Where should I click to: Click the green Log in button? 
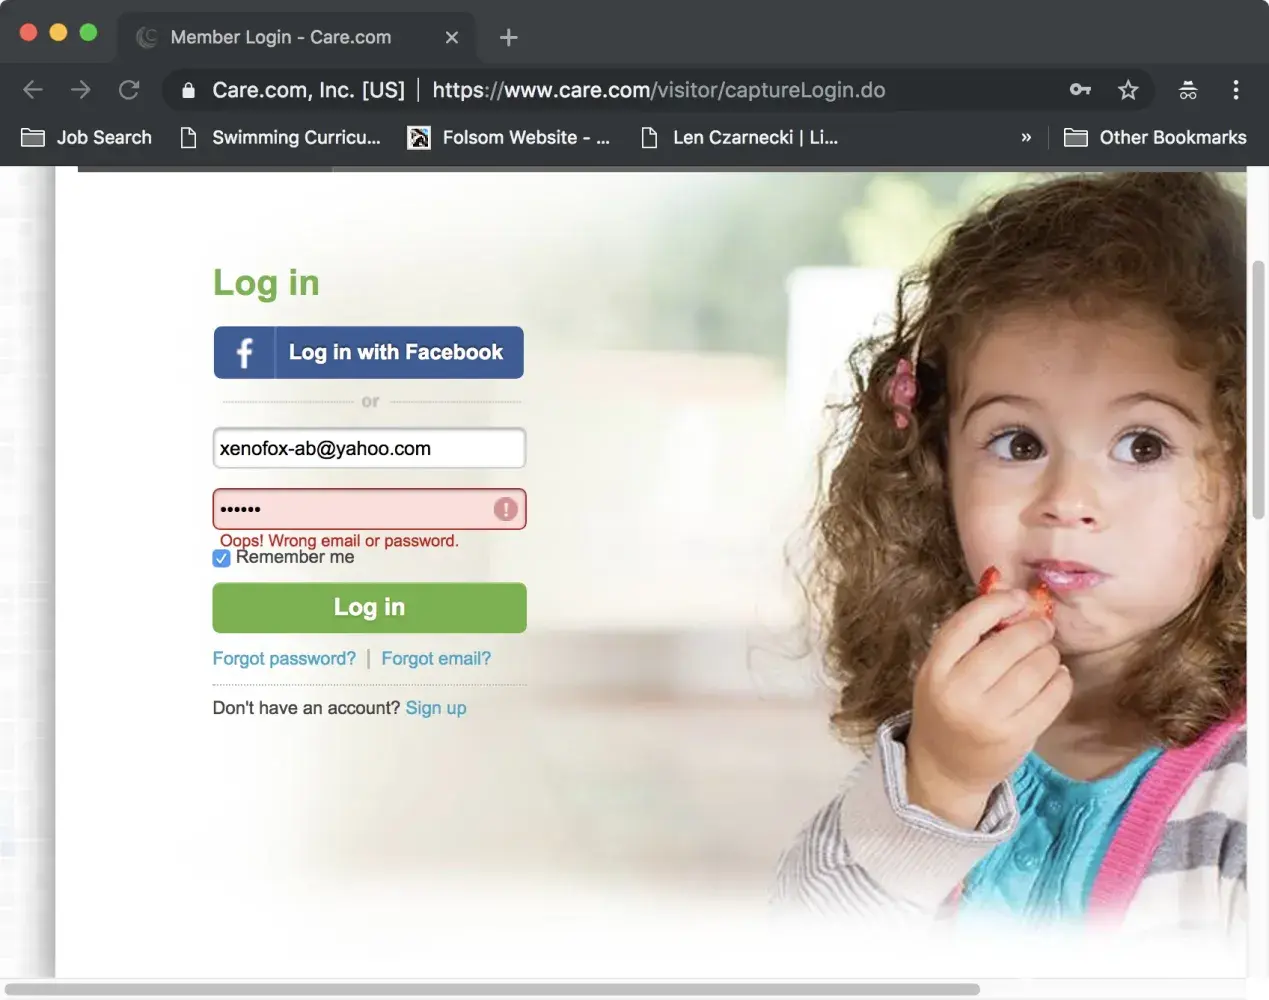[369, 607]
